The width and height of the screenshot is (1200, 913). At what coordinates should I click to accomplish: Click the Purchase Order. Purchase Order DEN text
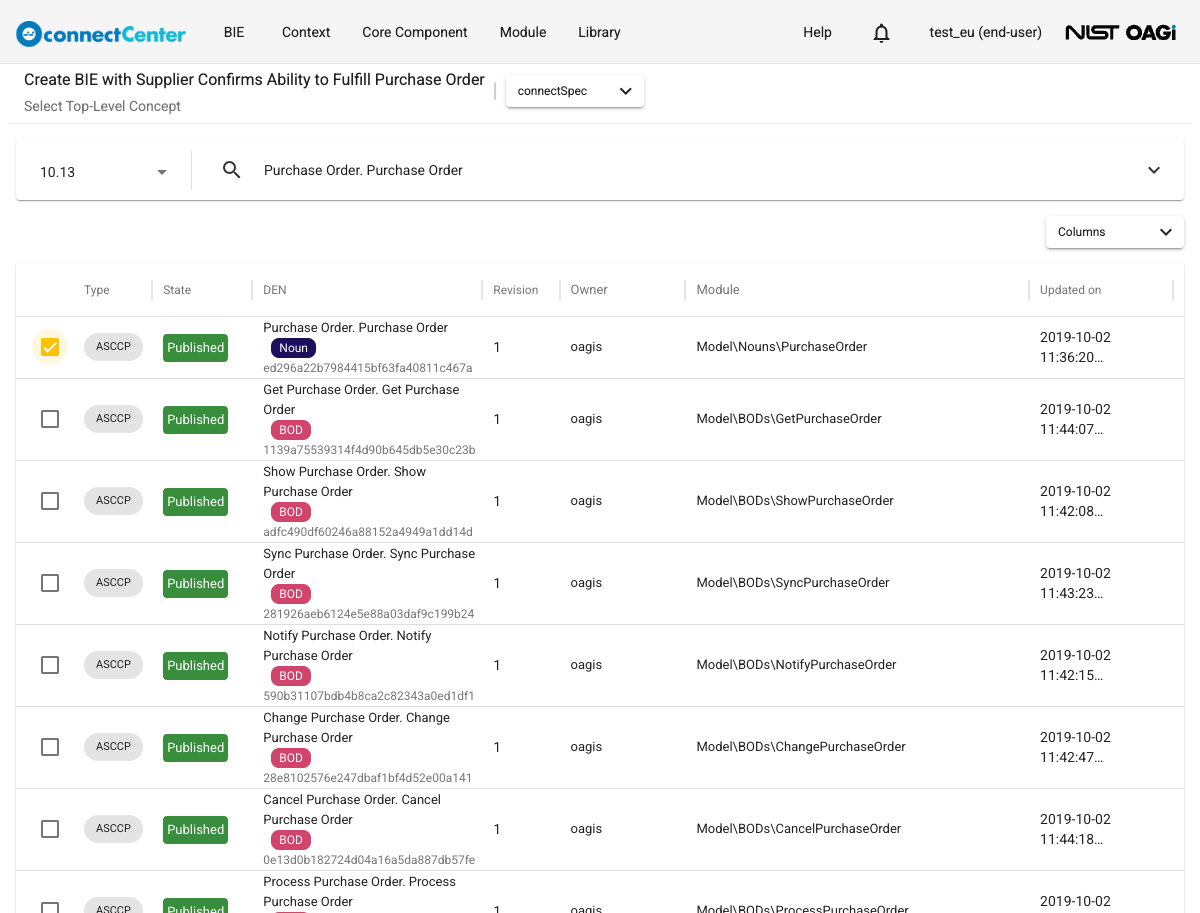tap(356, 328)
